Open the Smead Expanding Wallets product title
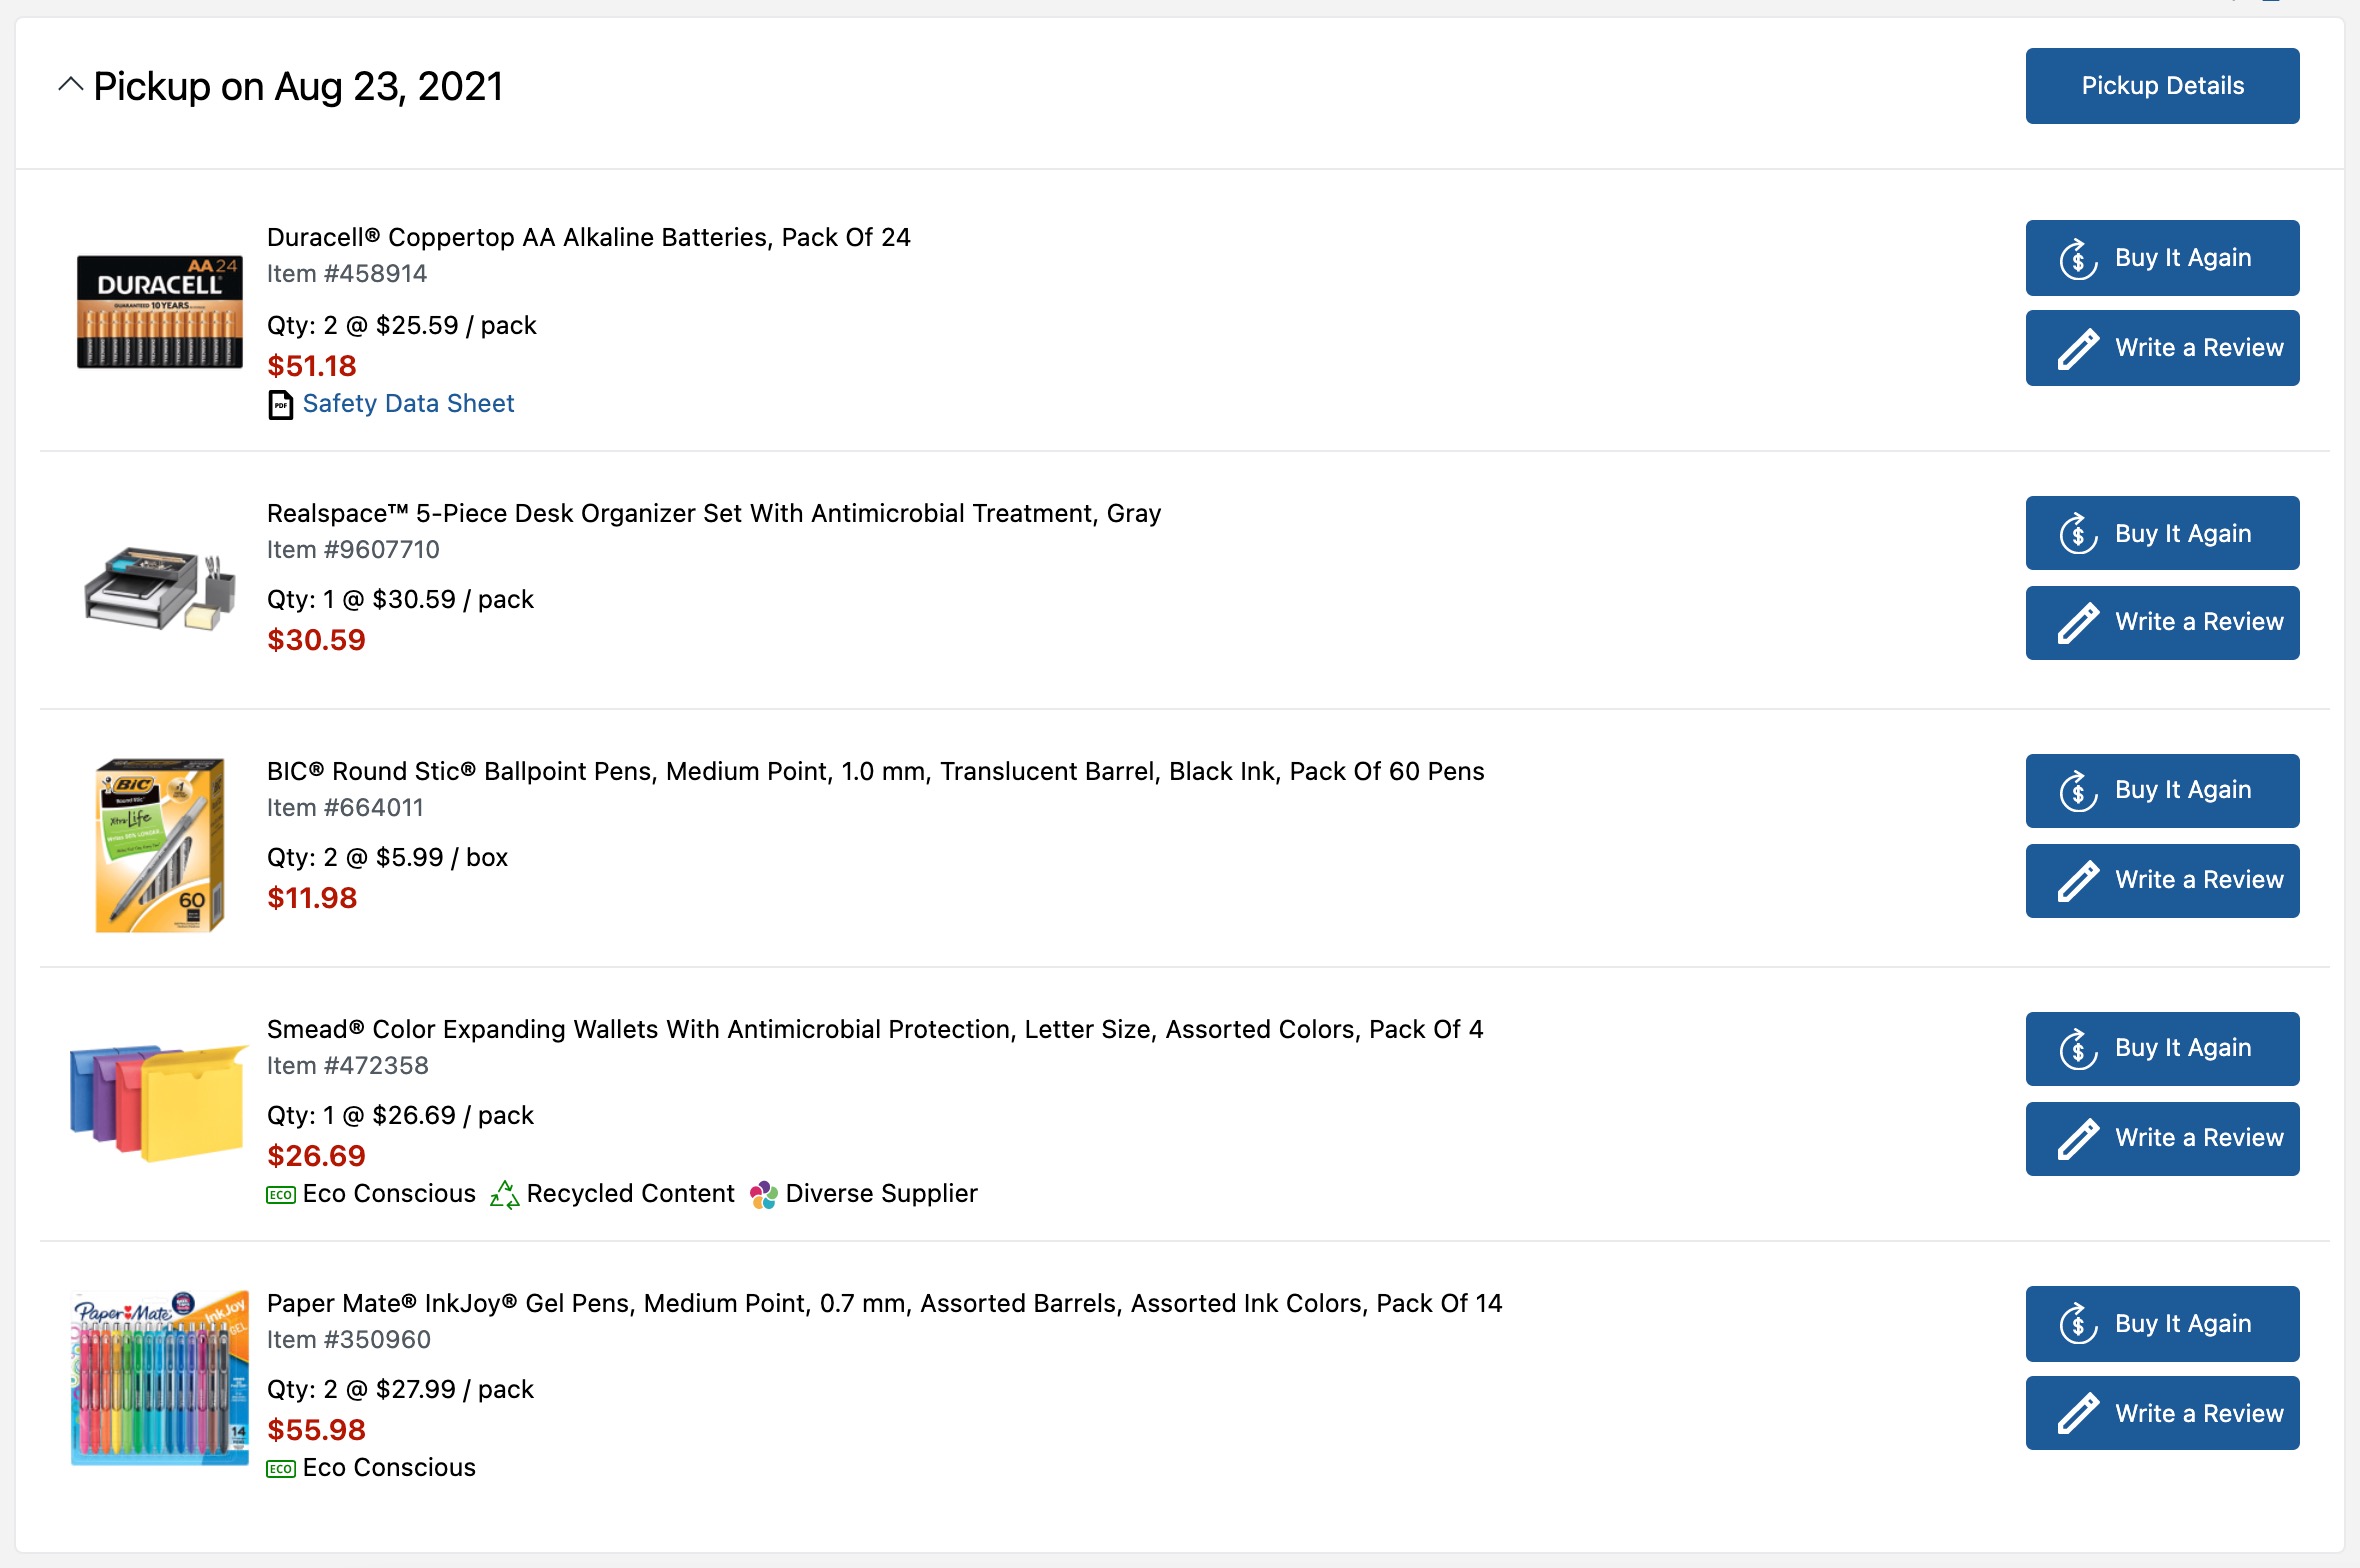Screen dimensions: 2360x1568 874,1030
